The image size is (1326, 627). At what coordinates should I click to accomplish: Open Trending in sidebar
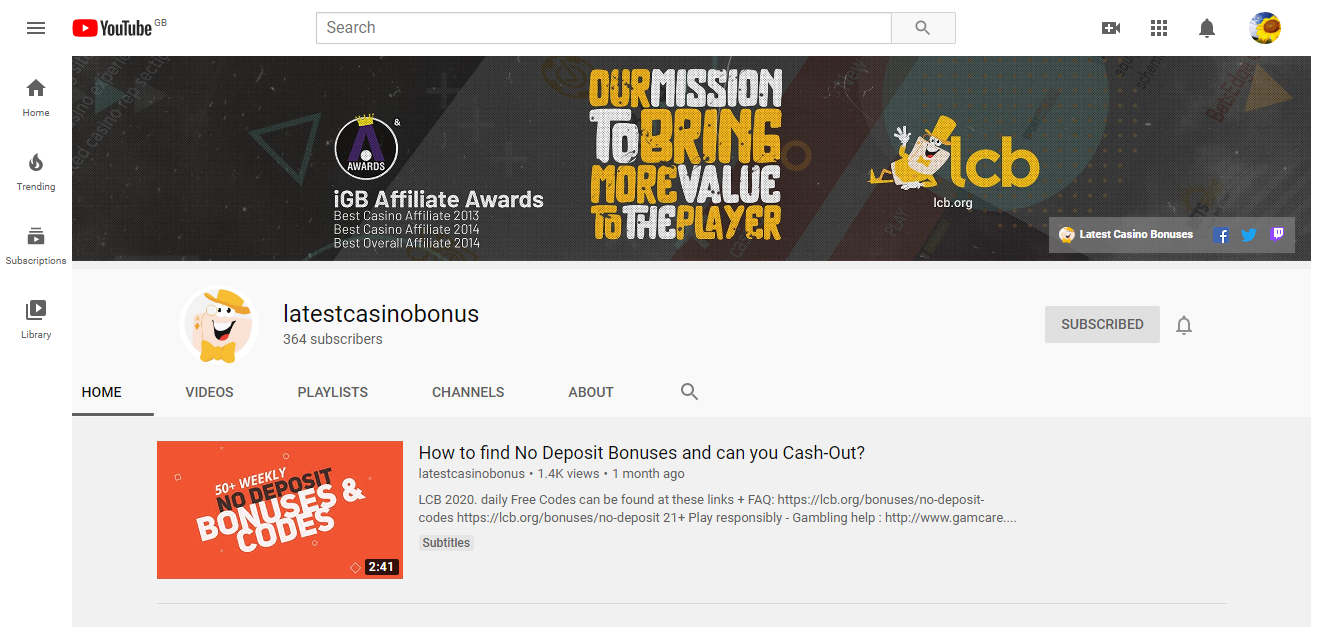36,171
